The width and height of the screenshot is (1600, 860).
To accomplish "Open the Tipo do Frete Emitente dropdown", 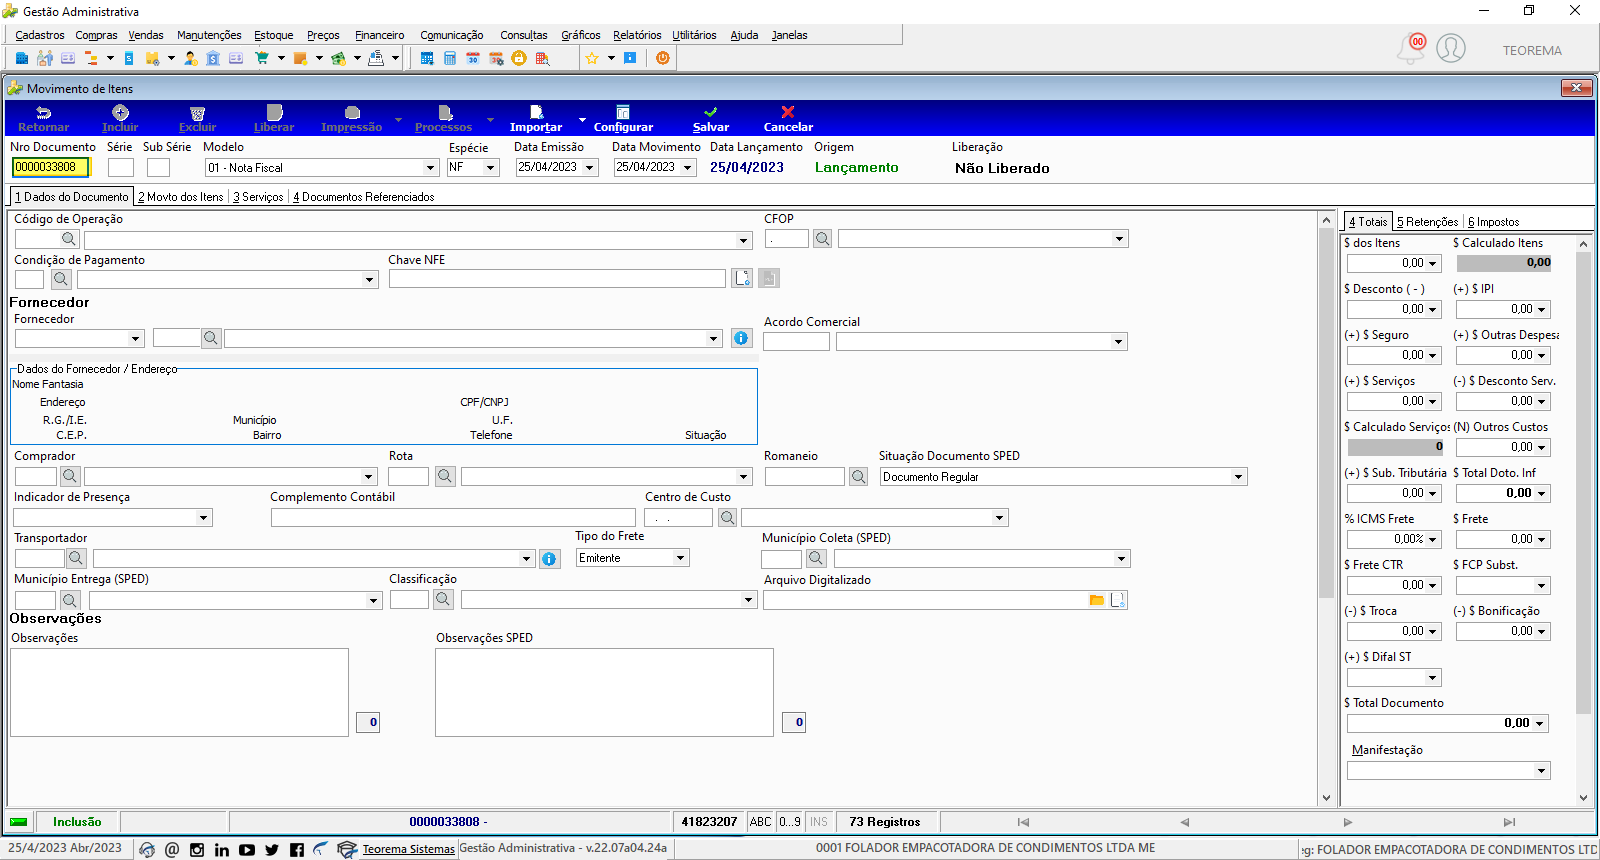I will tap(681, 558).
